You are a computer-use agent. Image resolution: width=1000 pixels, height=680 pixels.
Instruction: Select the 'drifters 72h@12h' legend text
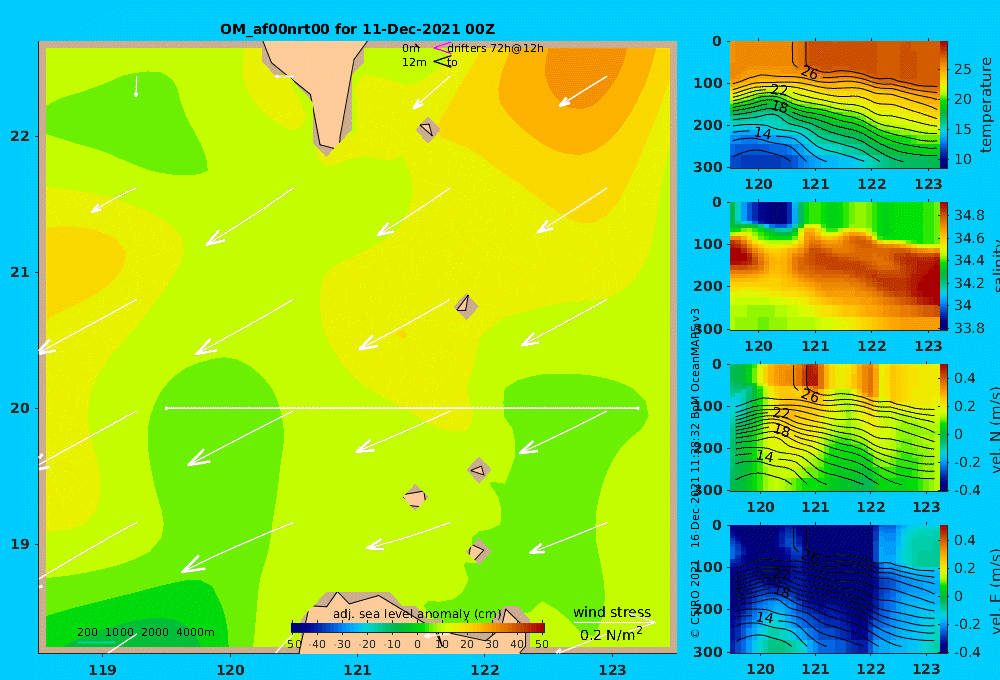(x=496, y=48)
